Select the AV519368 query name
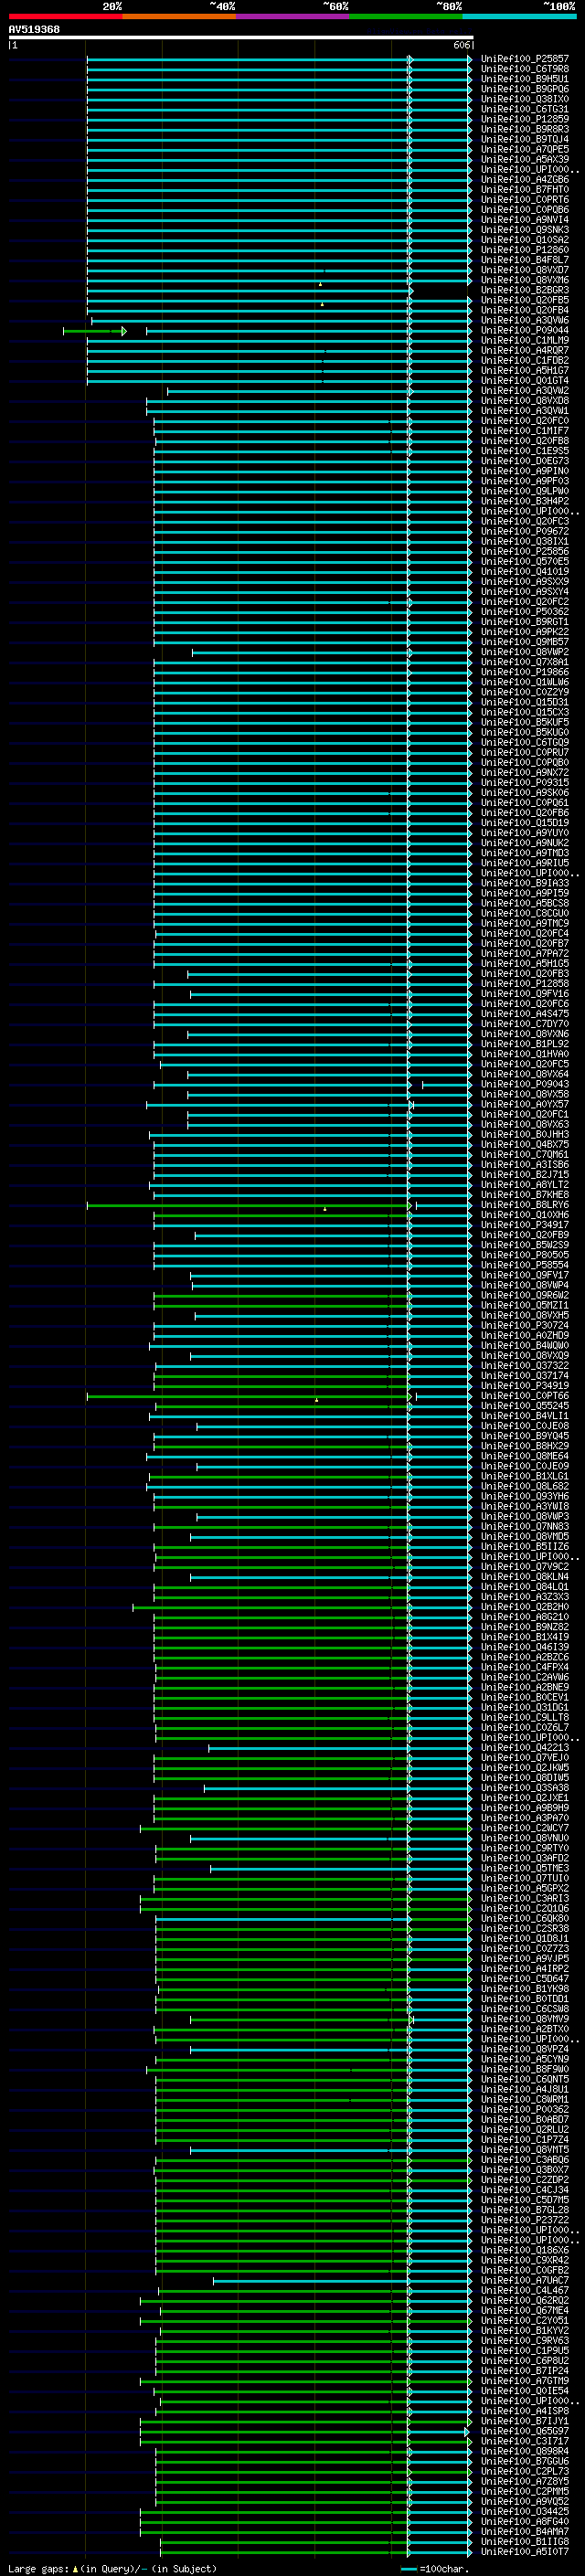 click(34, 29)
